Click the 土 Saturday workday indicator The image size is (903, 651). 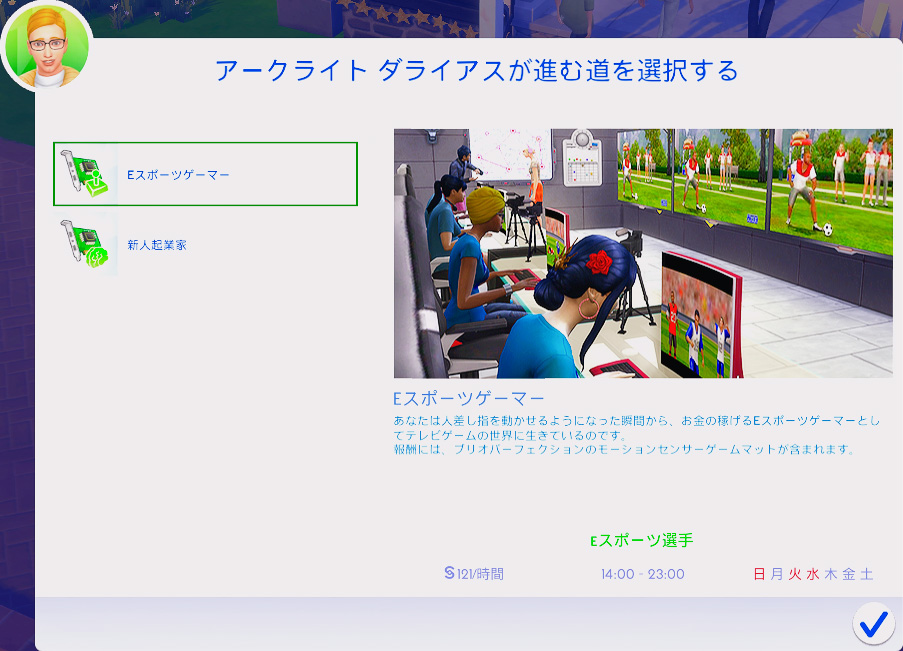[x=867, y=574]
